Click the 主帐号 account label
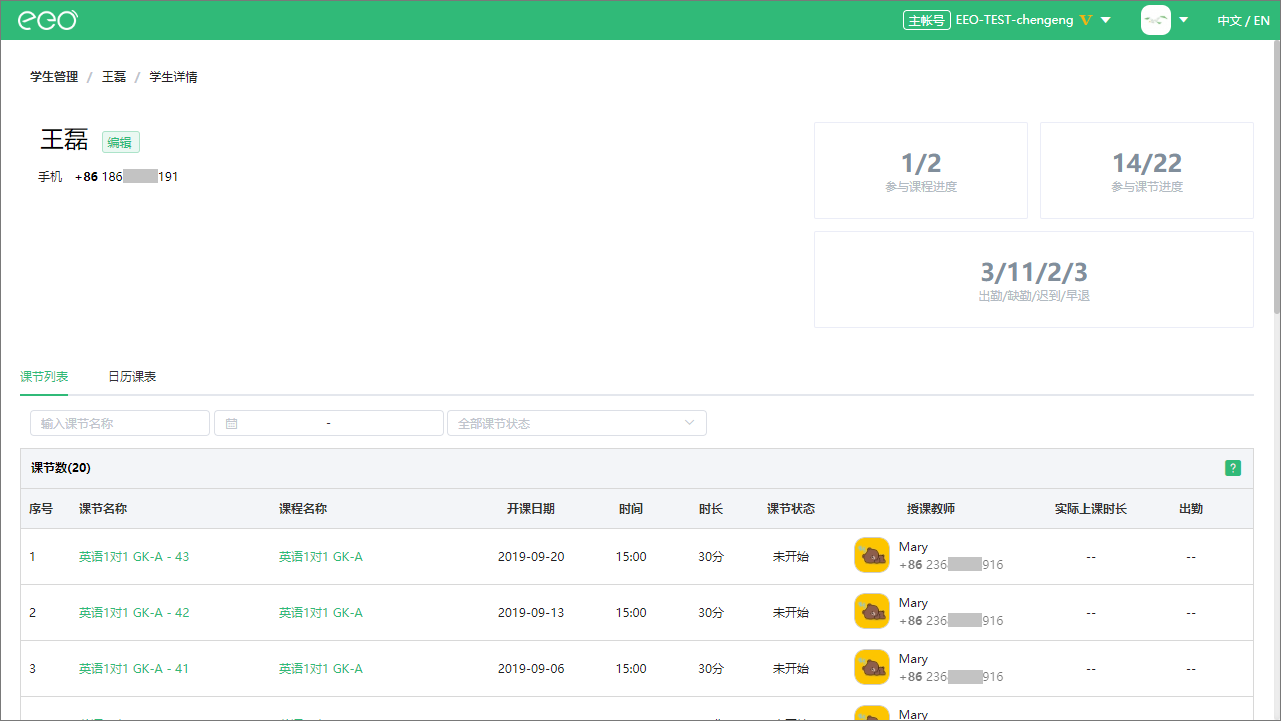The image size is (1281, 721). click(926, 20)
